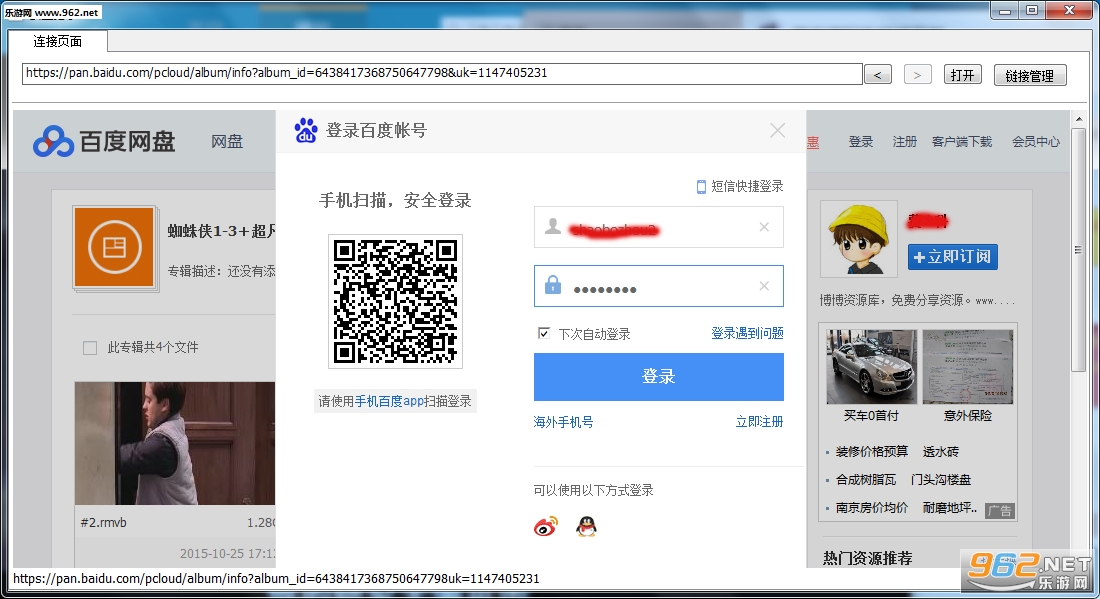
Task: Open the 网盘 menu item
Action: click(227, 142)
